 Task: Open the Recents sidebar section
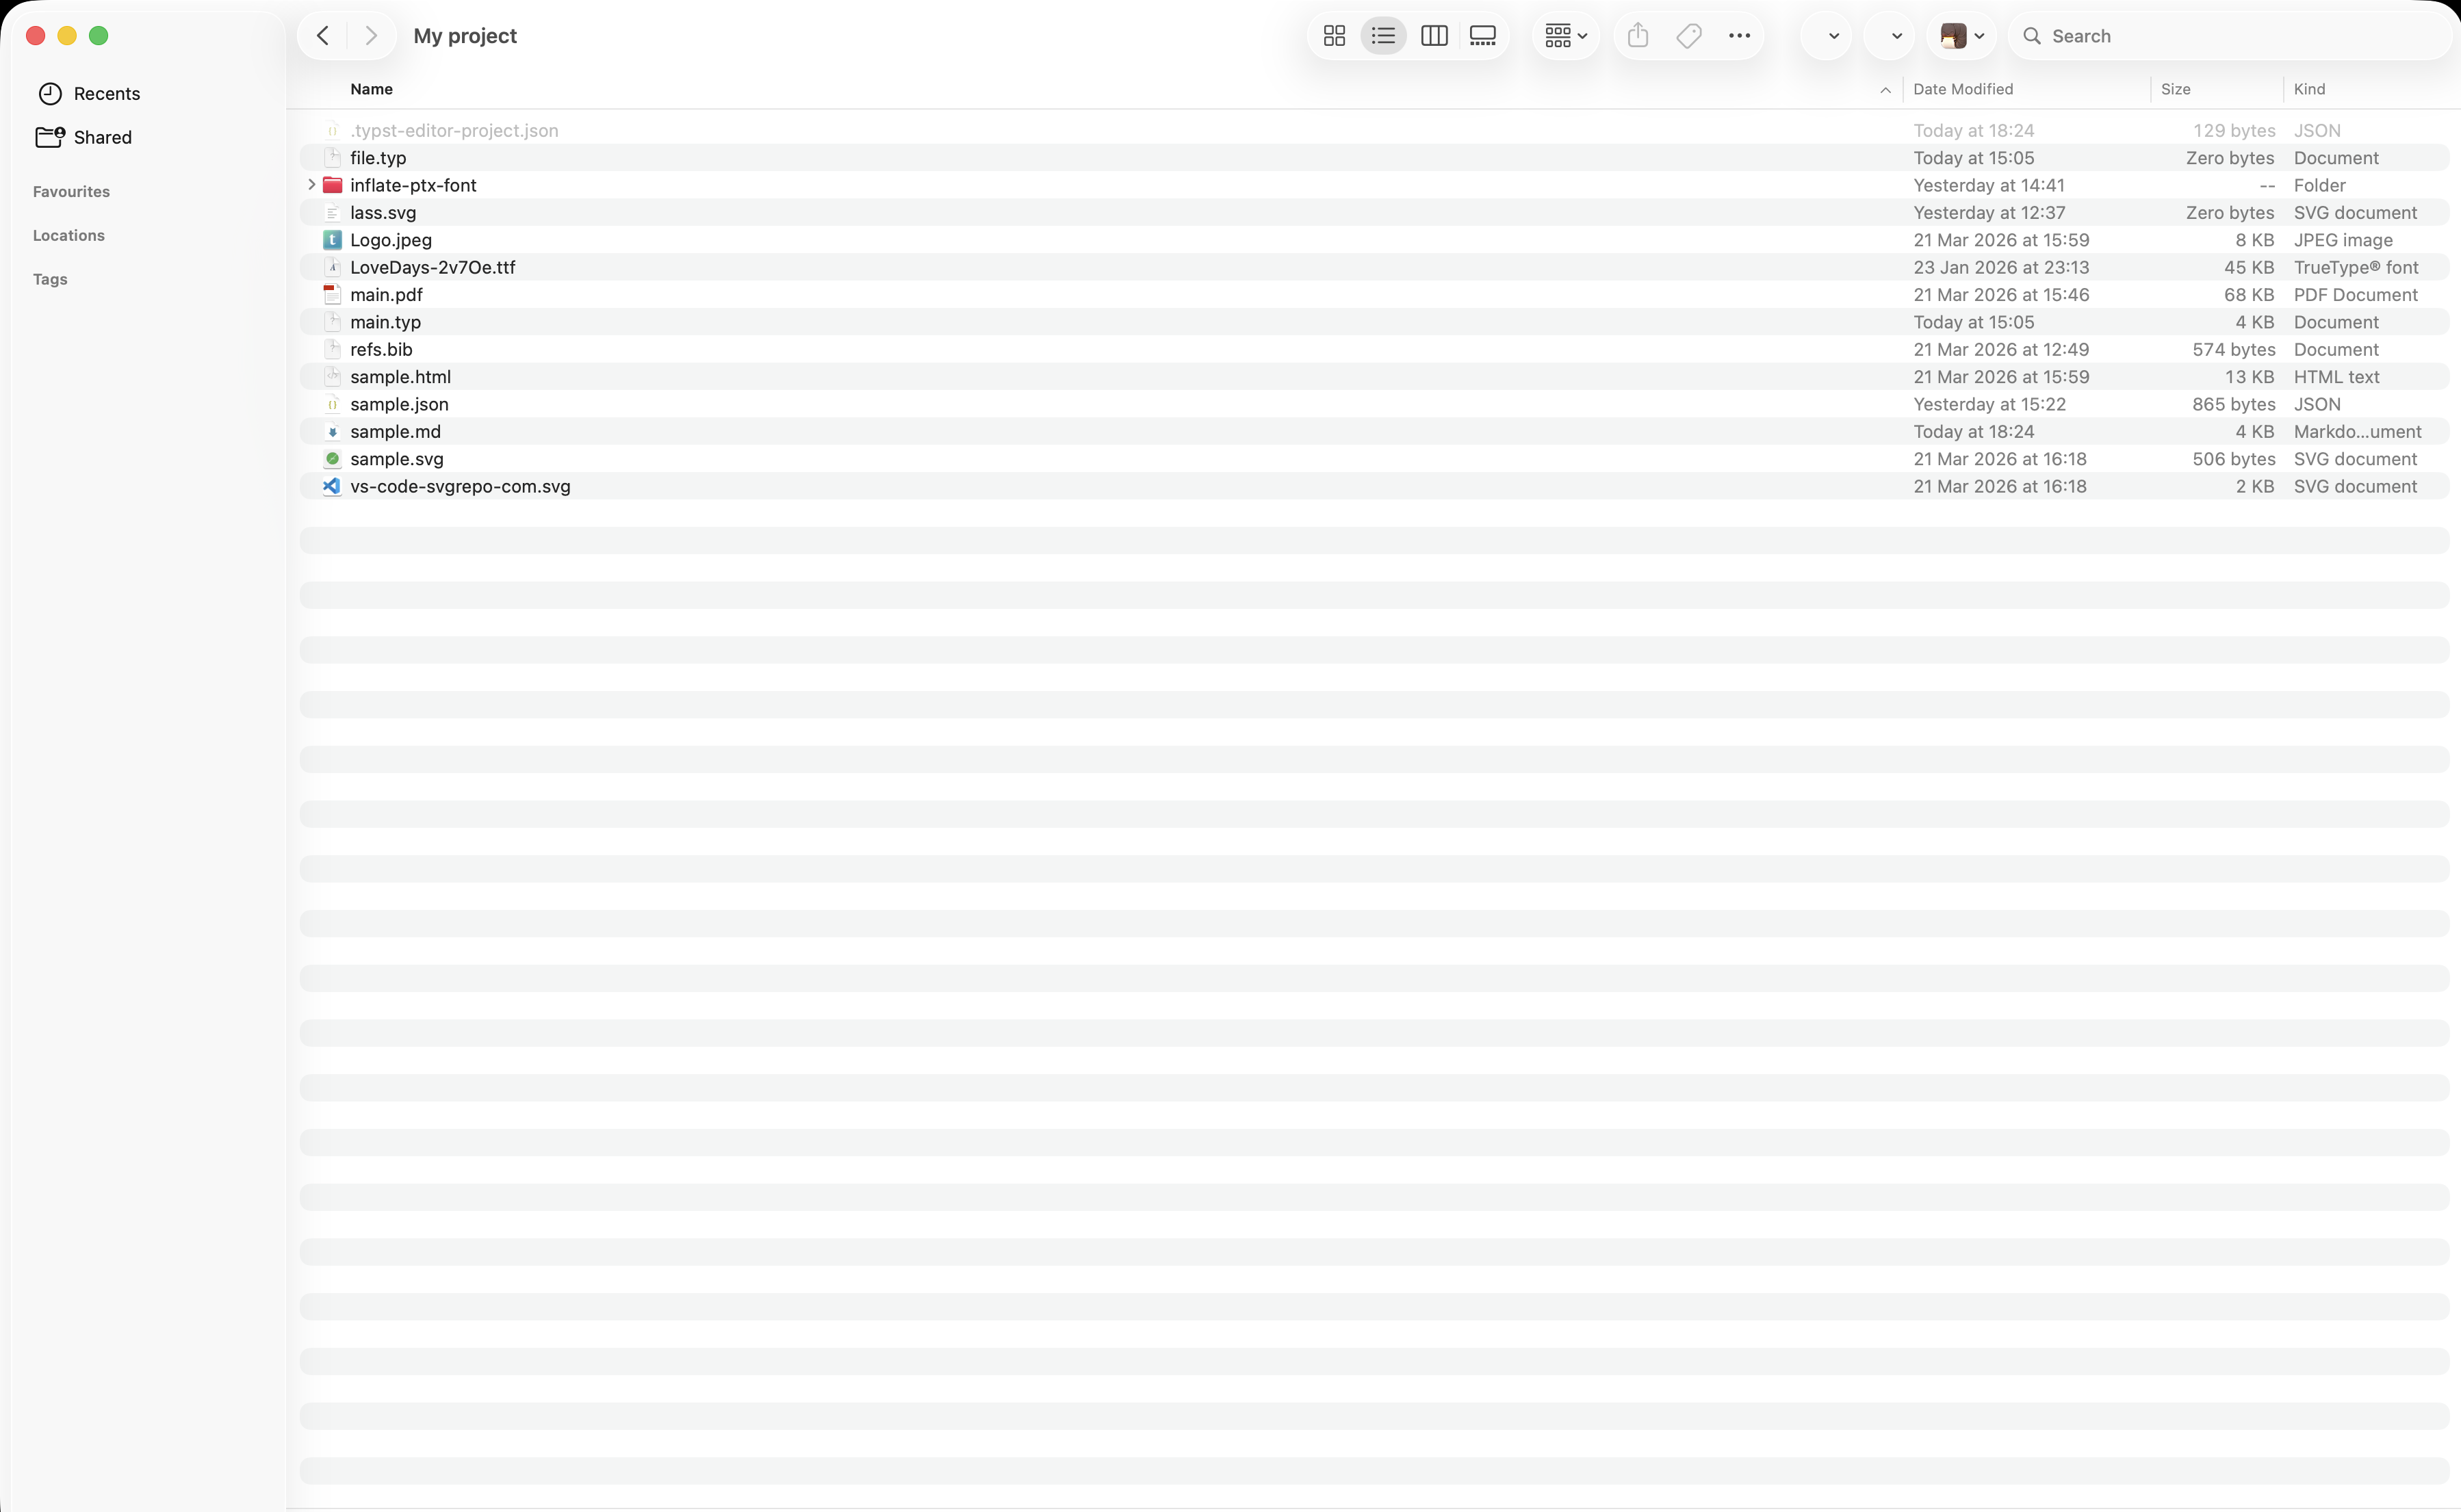pyautogui.click(x=106, y=93)
